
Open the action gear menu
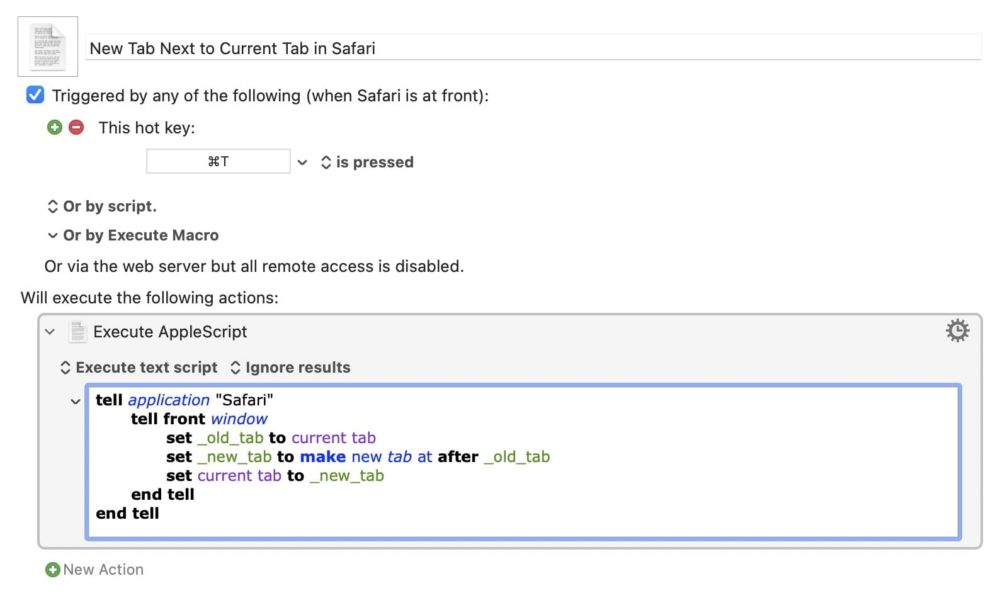[x=957, y=330]
